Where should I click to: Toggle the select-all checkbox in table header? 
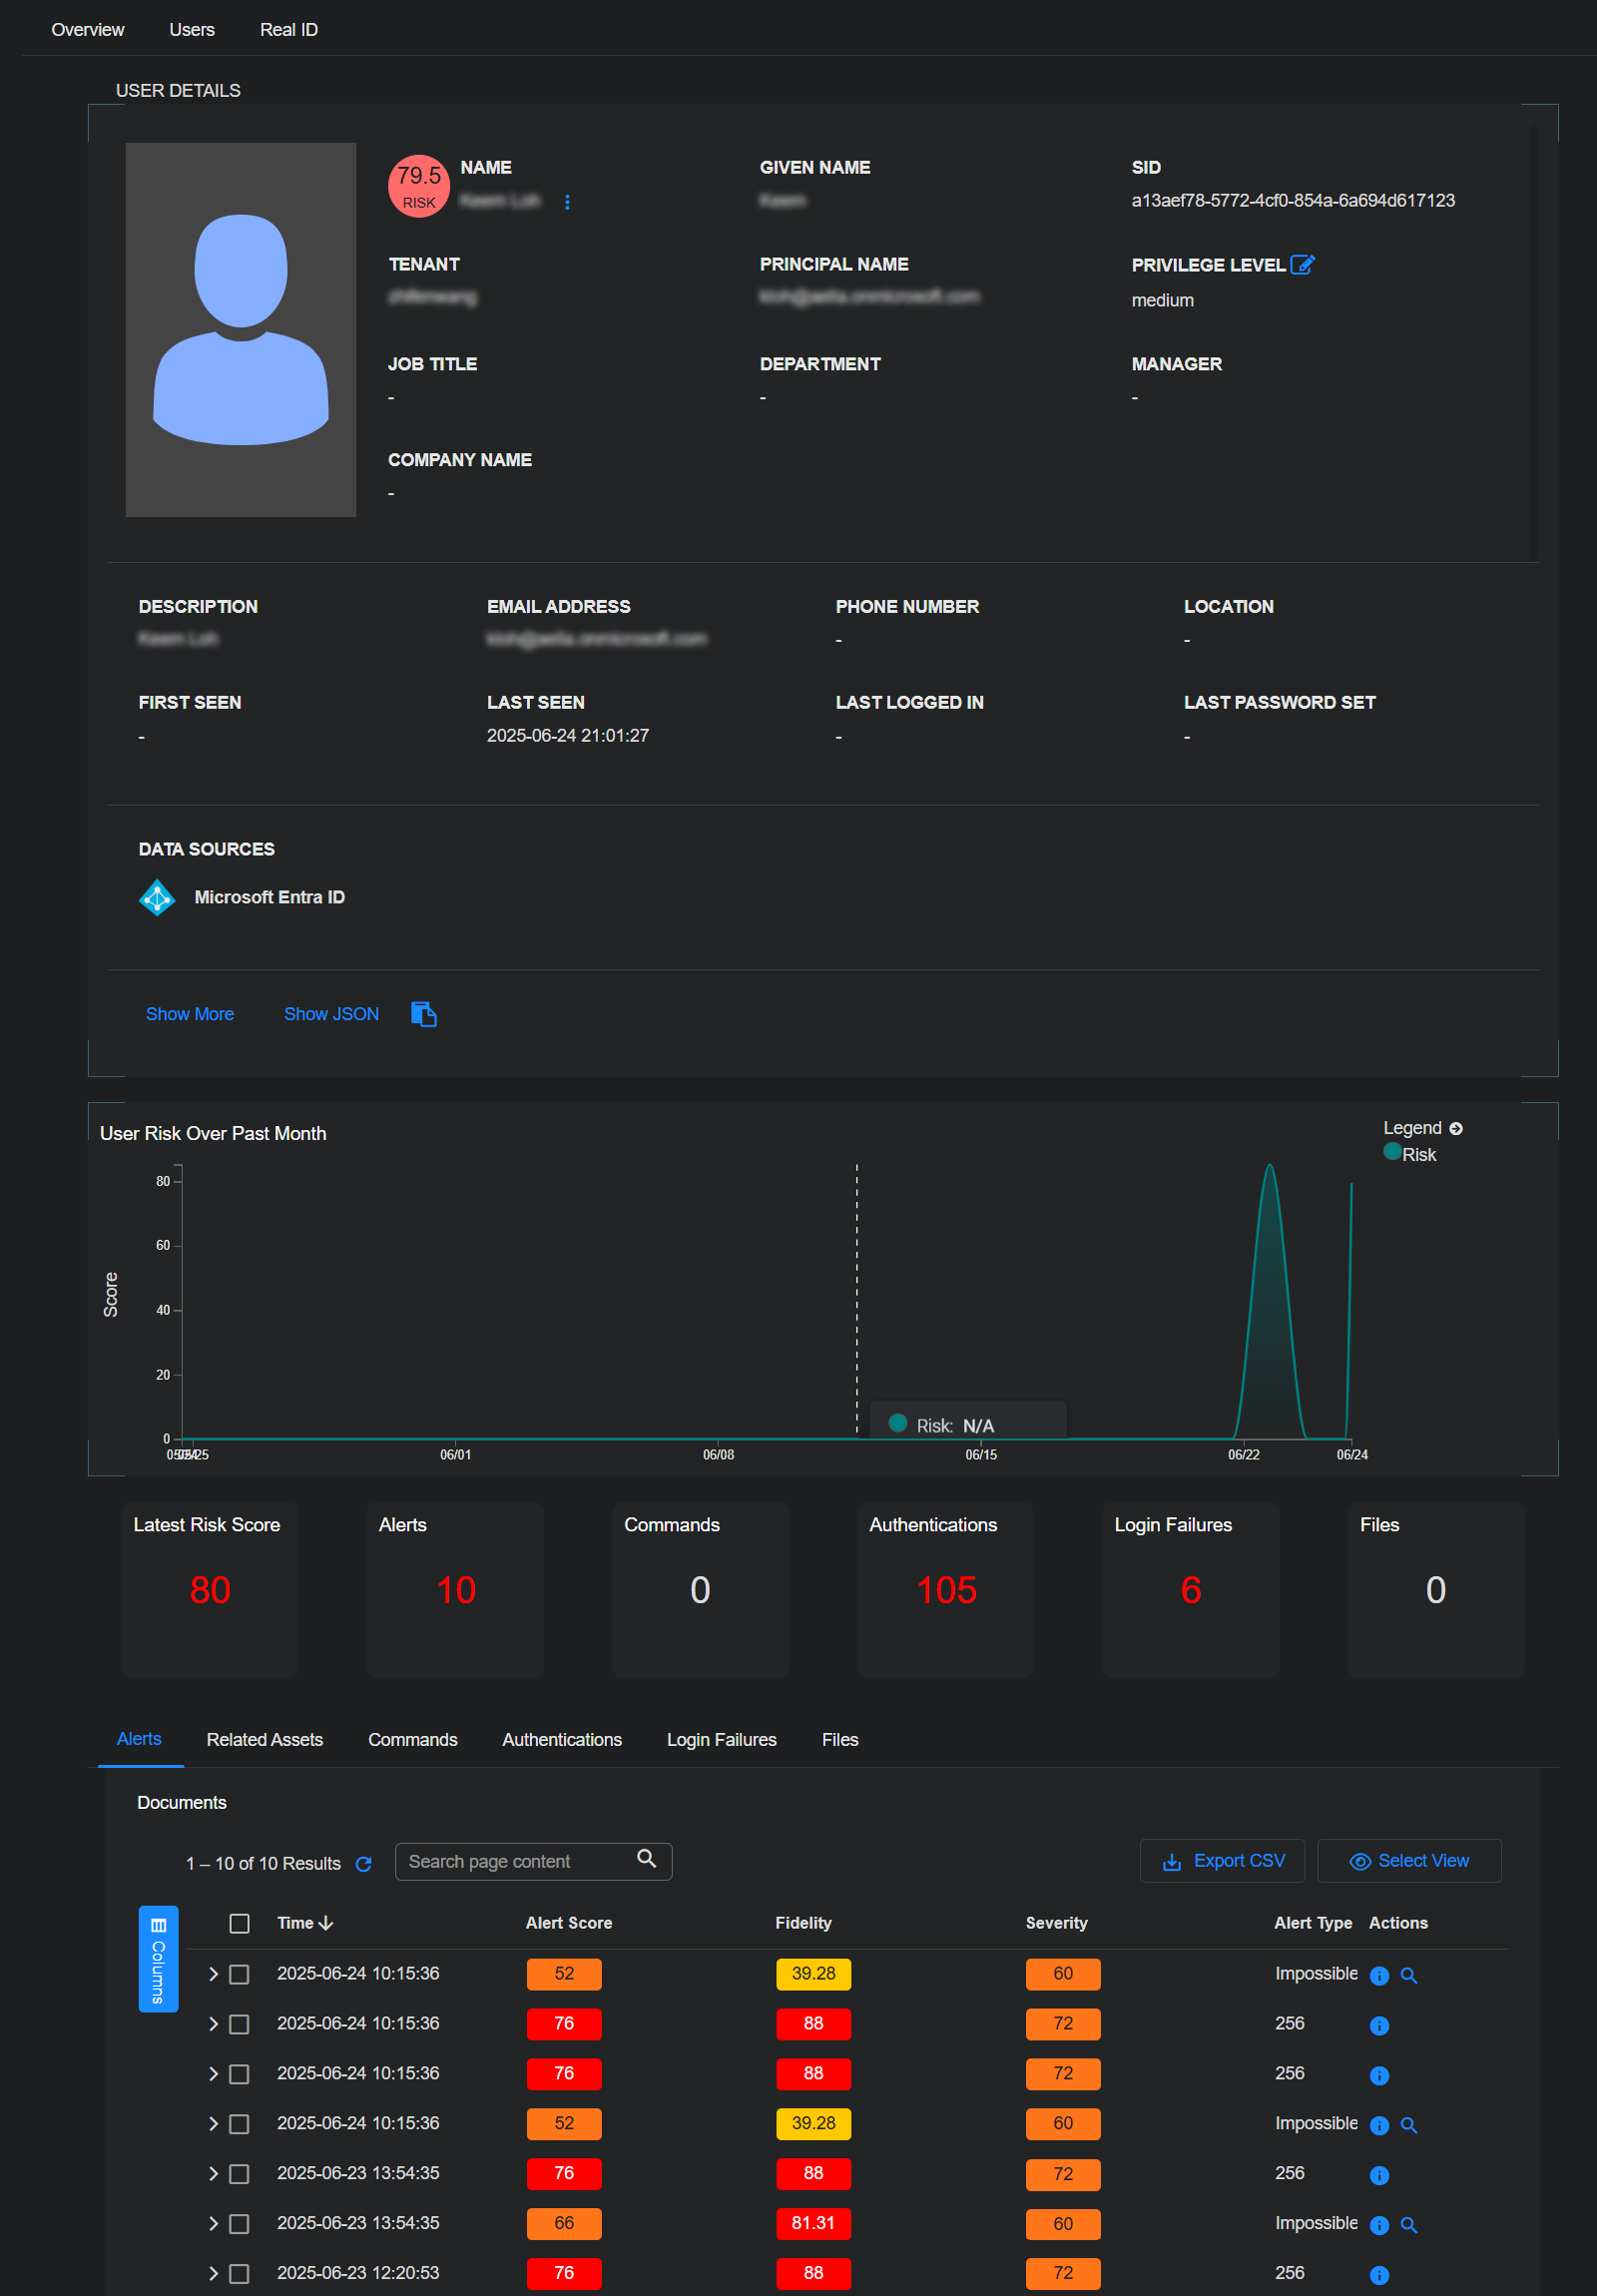coord(239,1923)
